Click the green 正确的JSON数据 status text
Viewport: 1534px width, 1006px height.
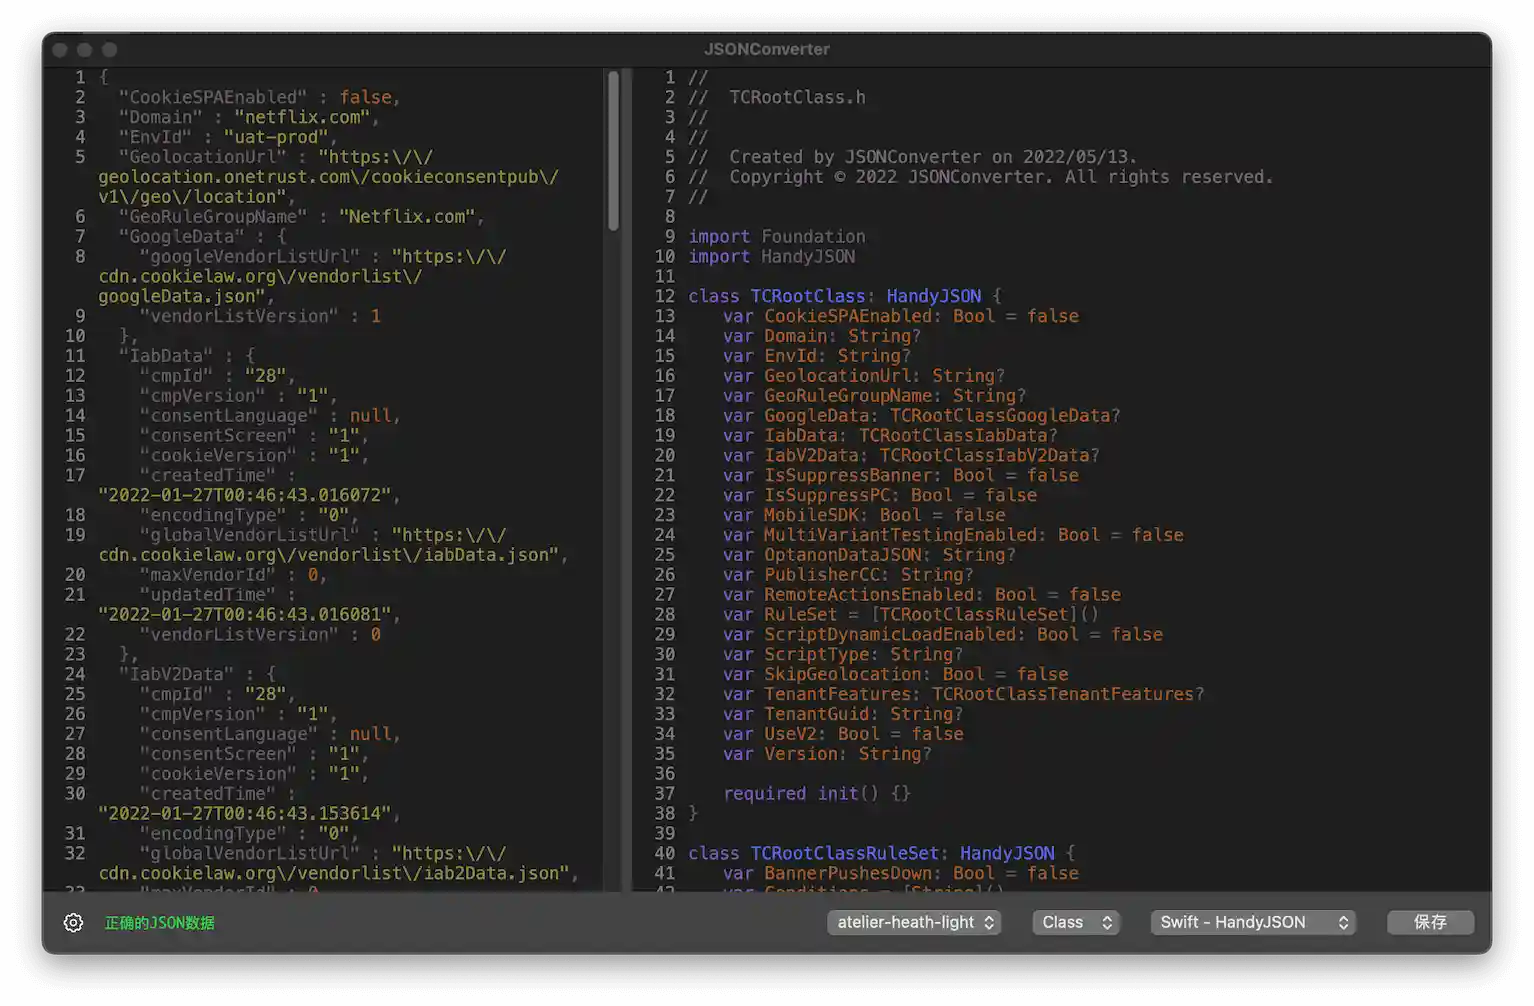coord(159,923)
